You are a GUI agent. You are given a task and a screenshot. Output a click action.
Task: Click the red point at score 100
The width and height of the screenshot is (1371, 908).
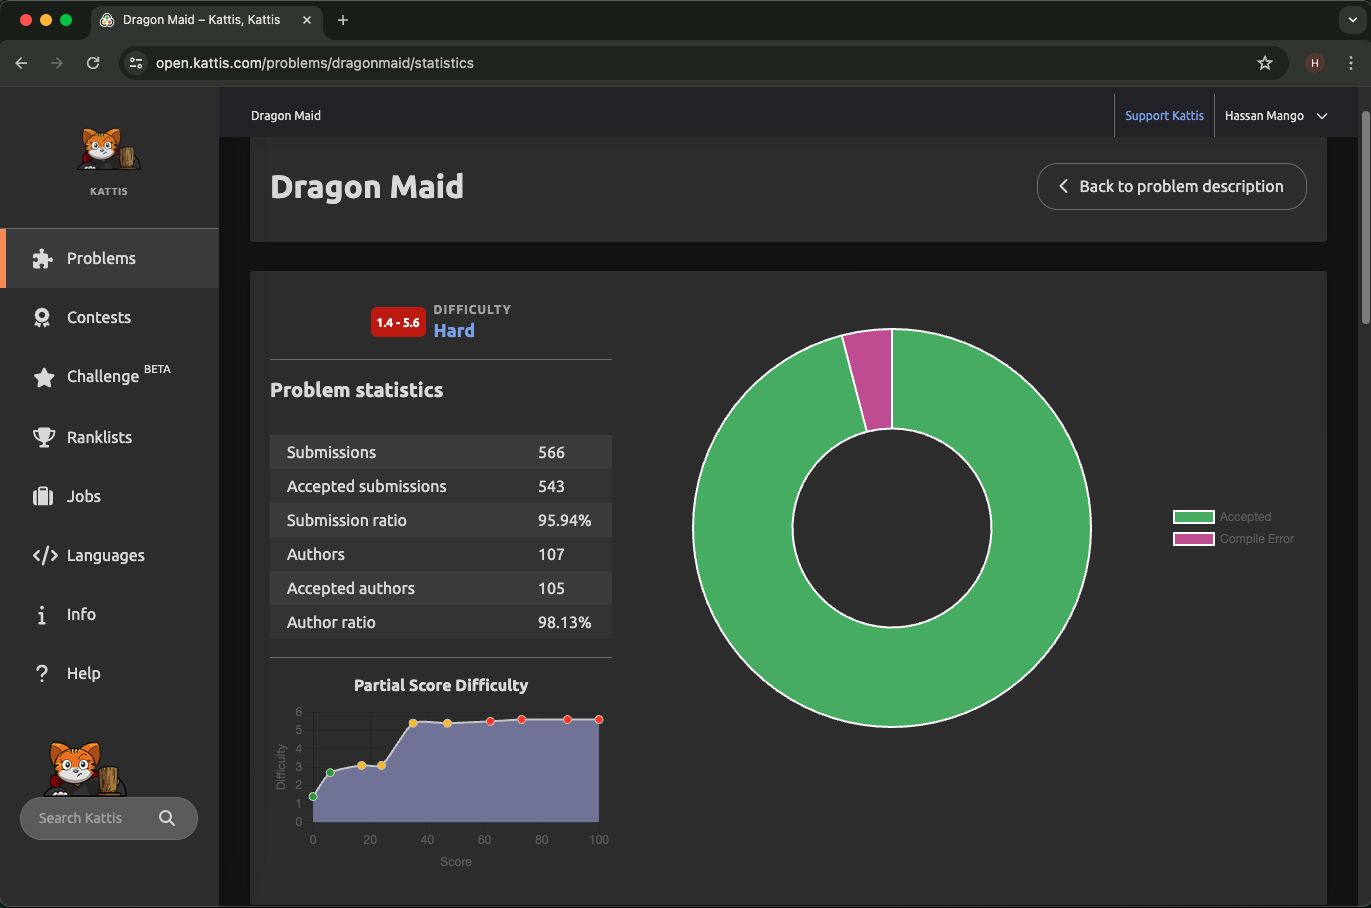pyautogui.click(x=599, y=720)
